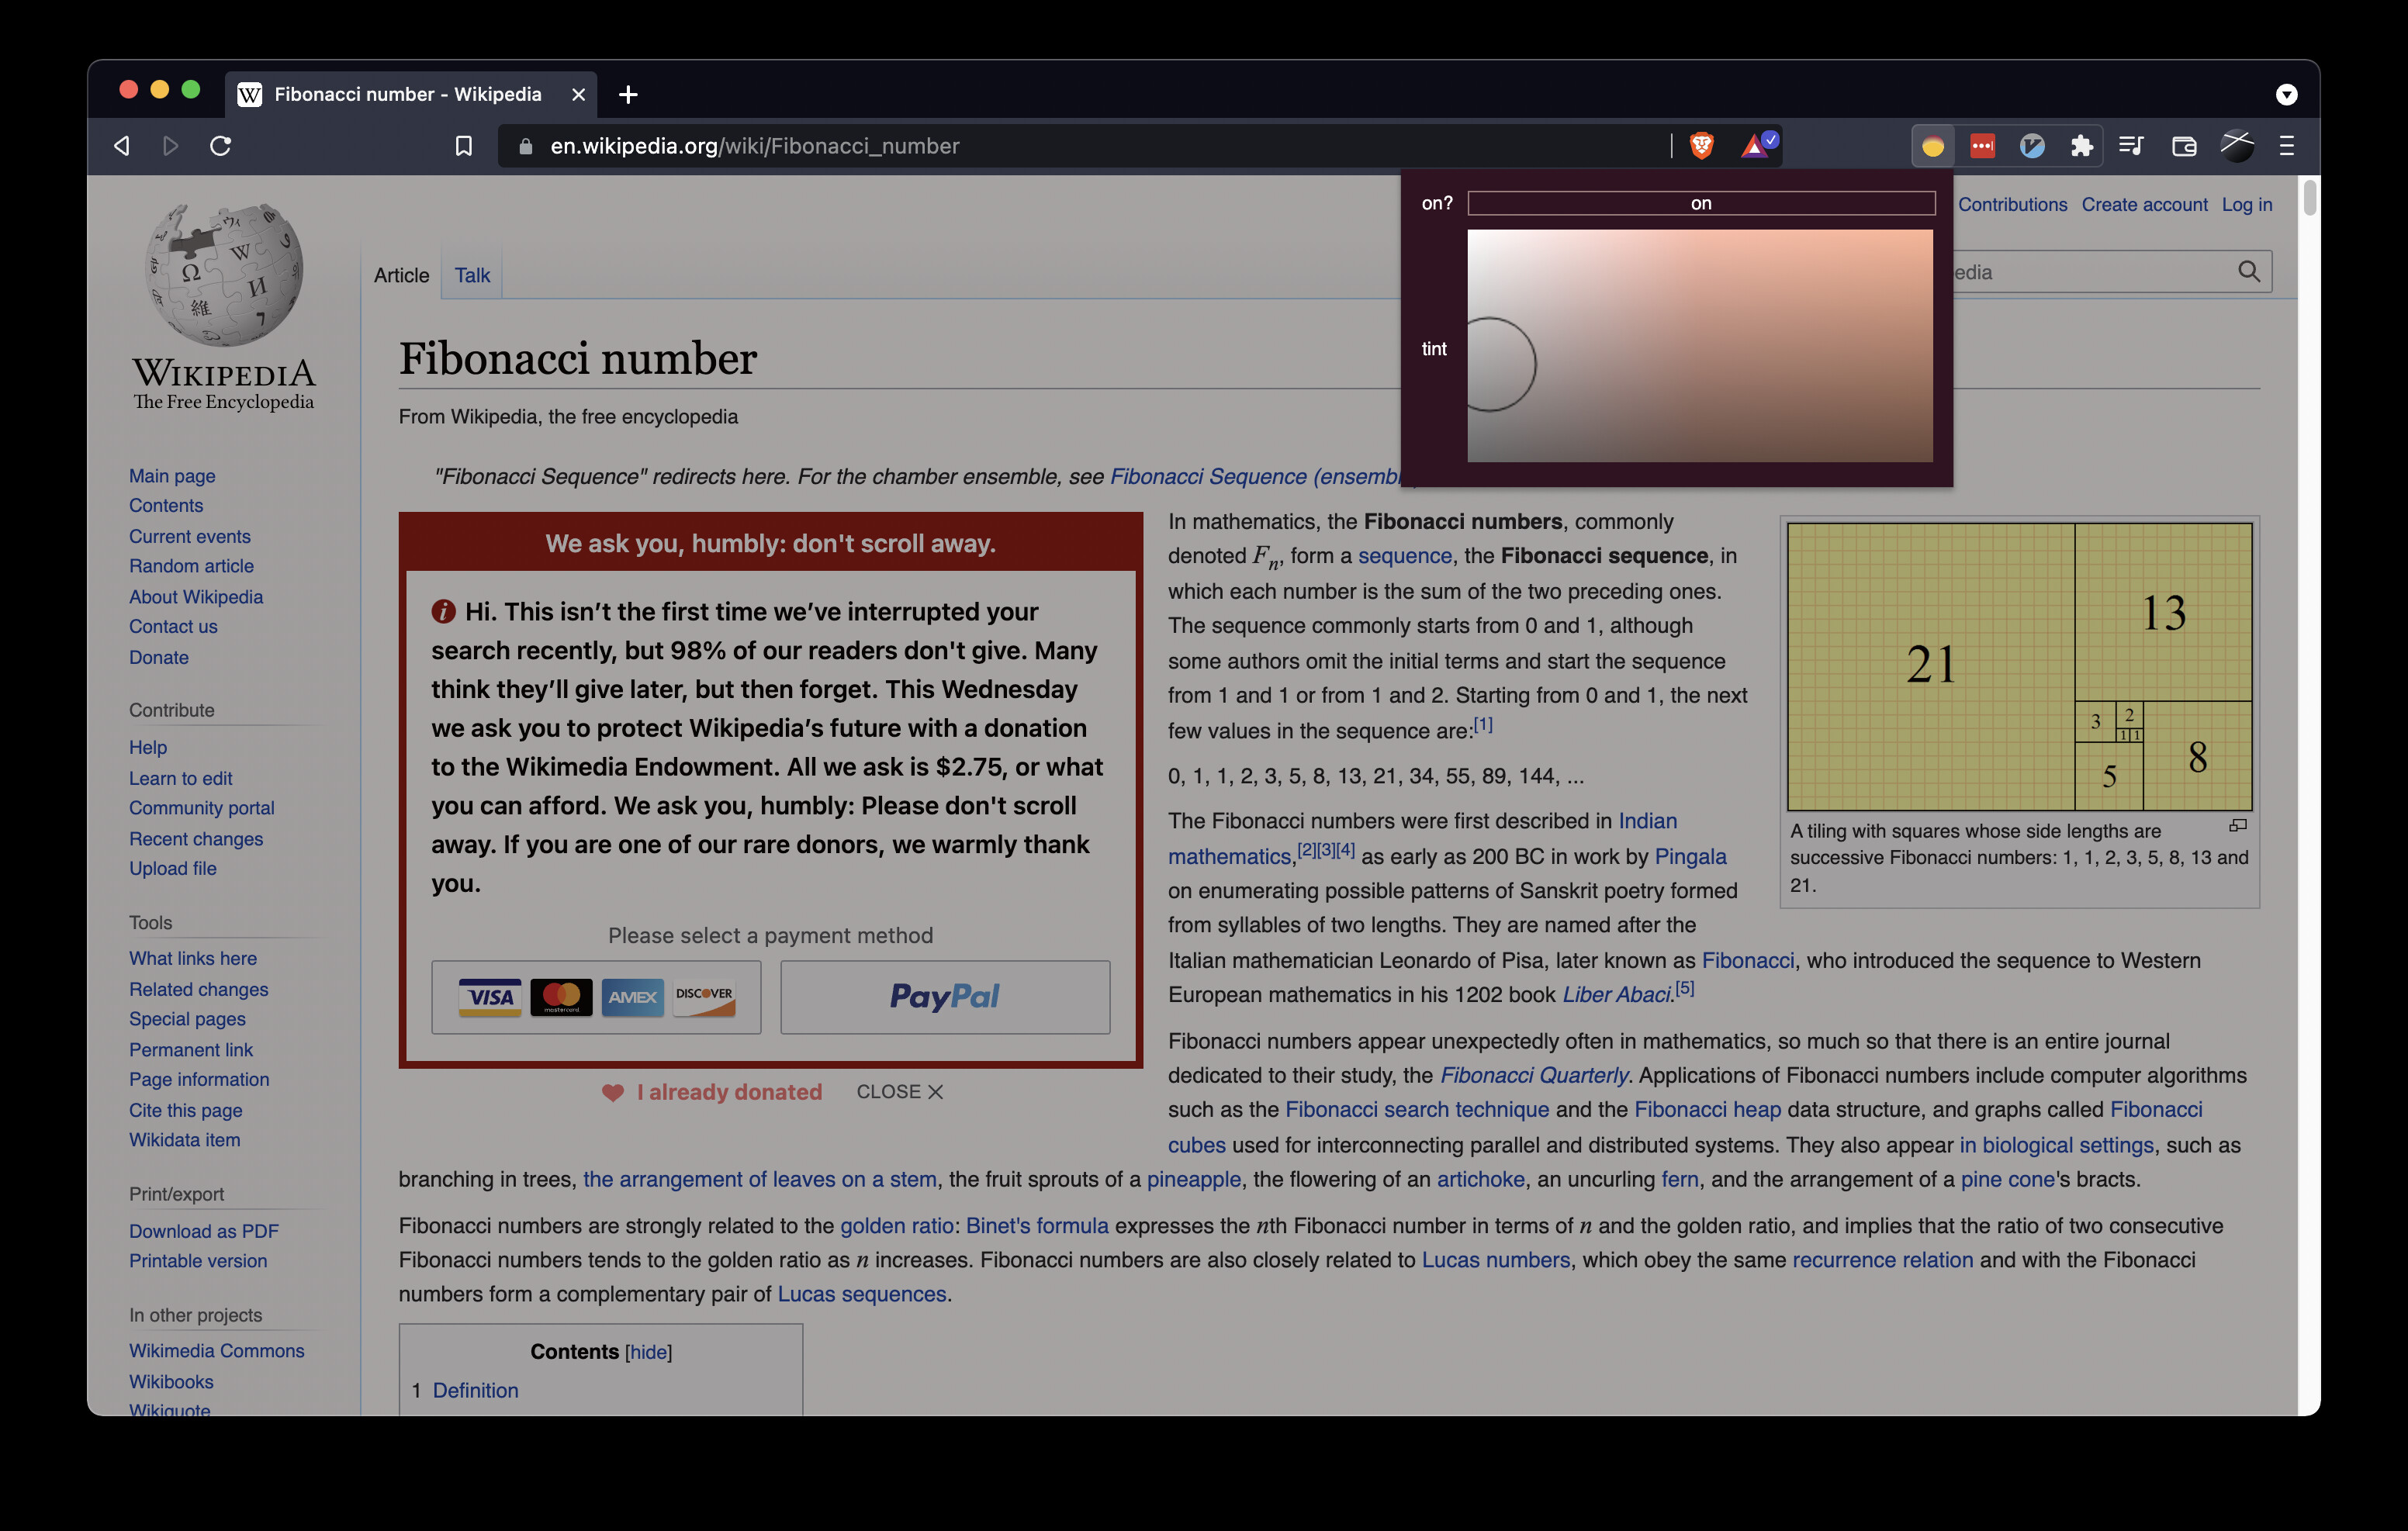This screenshot has height=1531, width=2408.
Task: Click the Wikipedia search magnifier icon
Action: coord(2248,272)
